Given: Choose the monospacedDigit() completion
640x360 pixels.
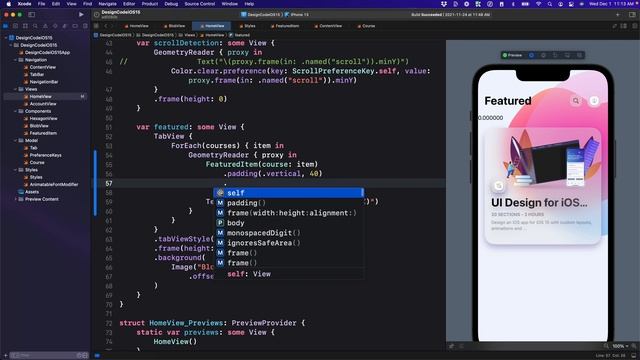Looking at the screenshot, I should point(289,233).
